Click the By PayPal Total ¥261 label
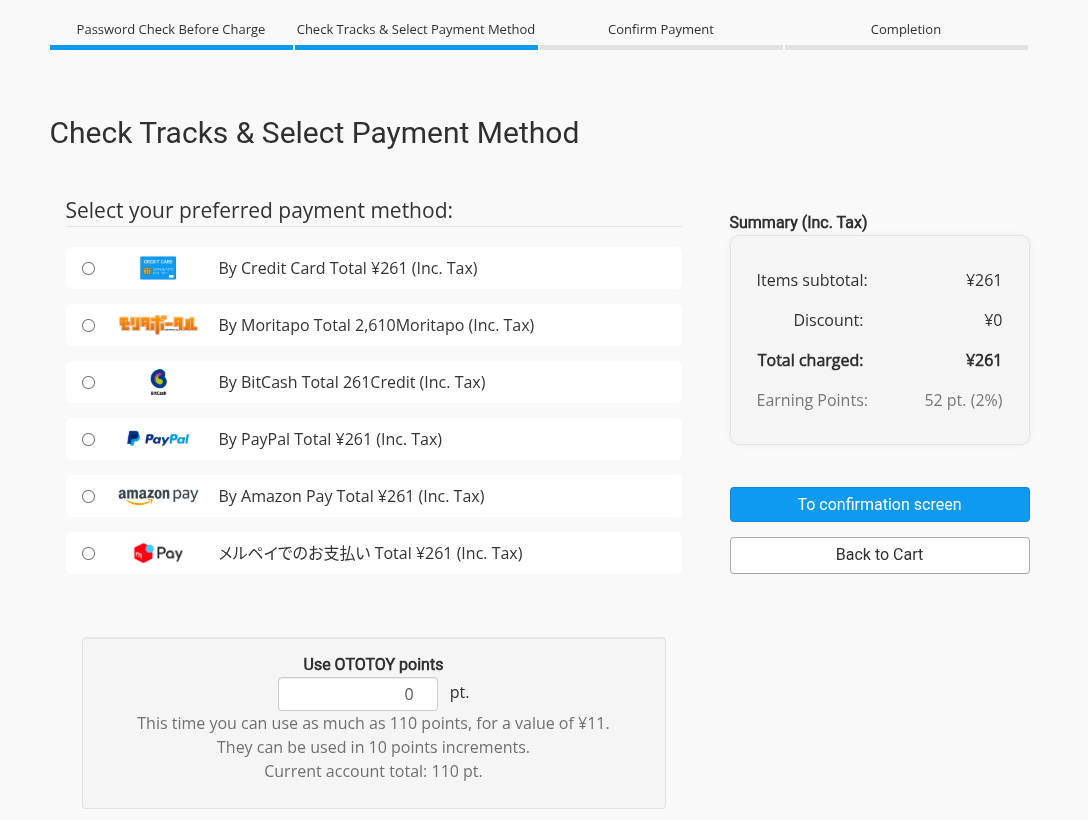The width and height of the screenshot is (1088, 820). [330, 439]
